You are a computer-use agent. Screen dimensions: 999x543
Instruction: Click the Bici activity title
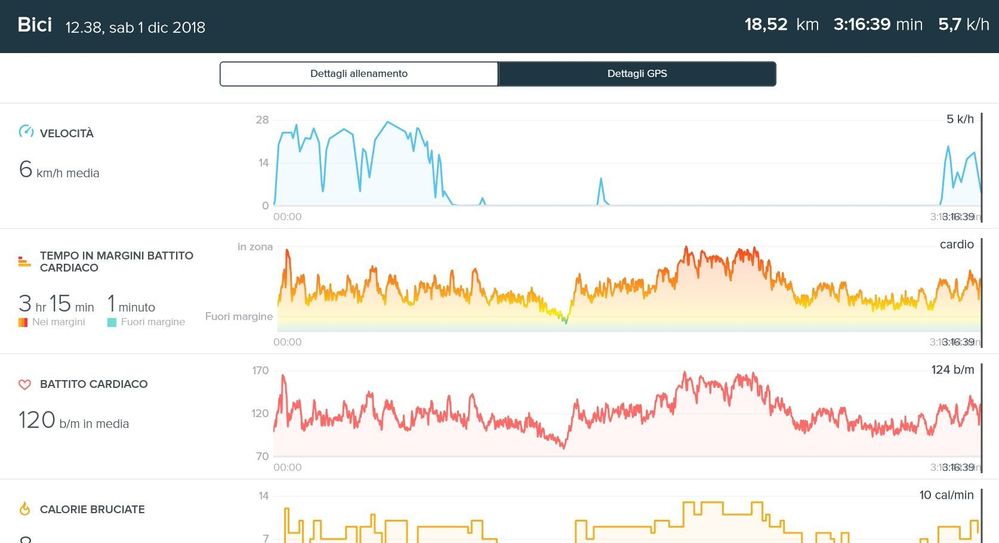coord(34,25)
